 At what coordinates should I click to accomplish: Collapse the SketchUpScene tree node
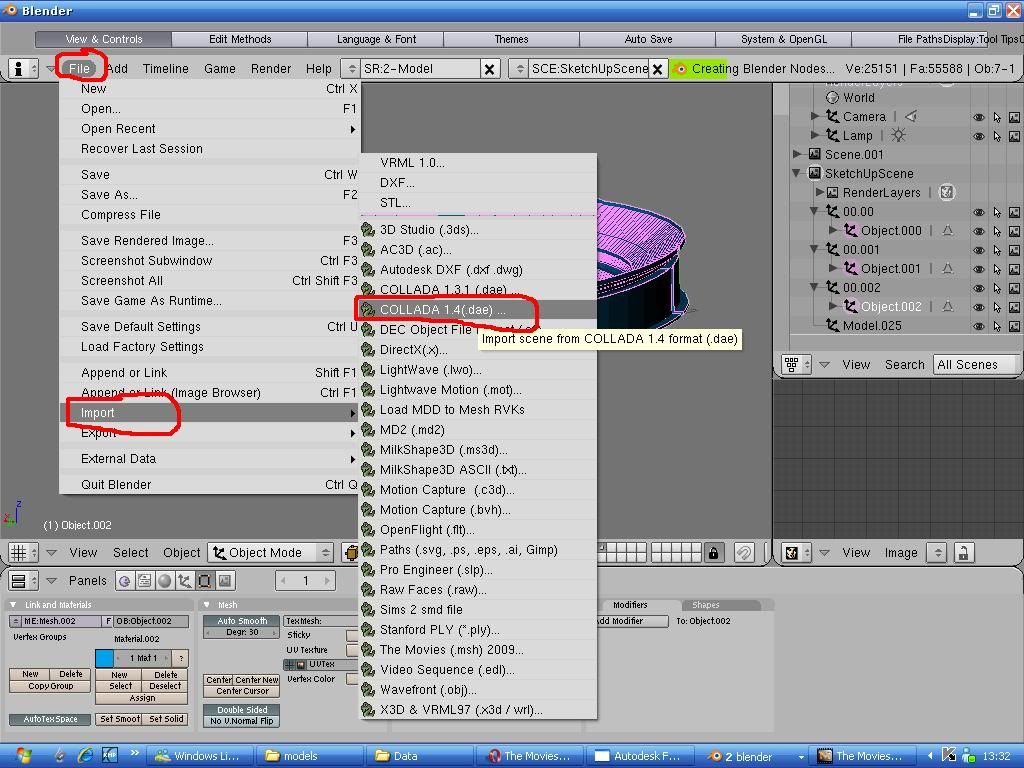tap(797, 173)
